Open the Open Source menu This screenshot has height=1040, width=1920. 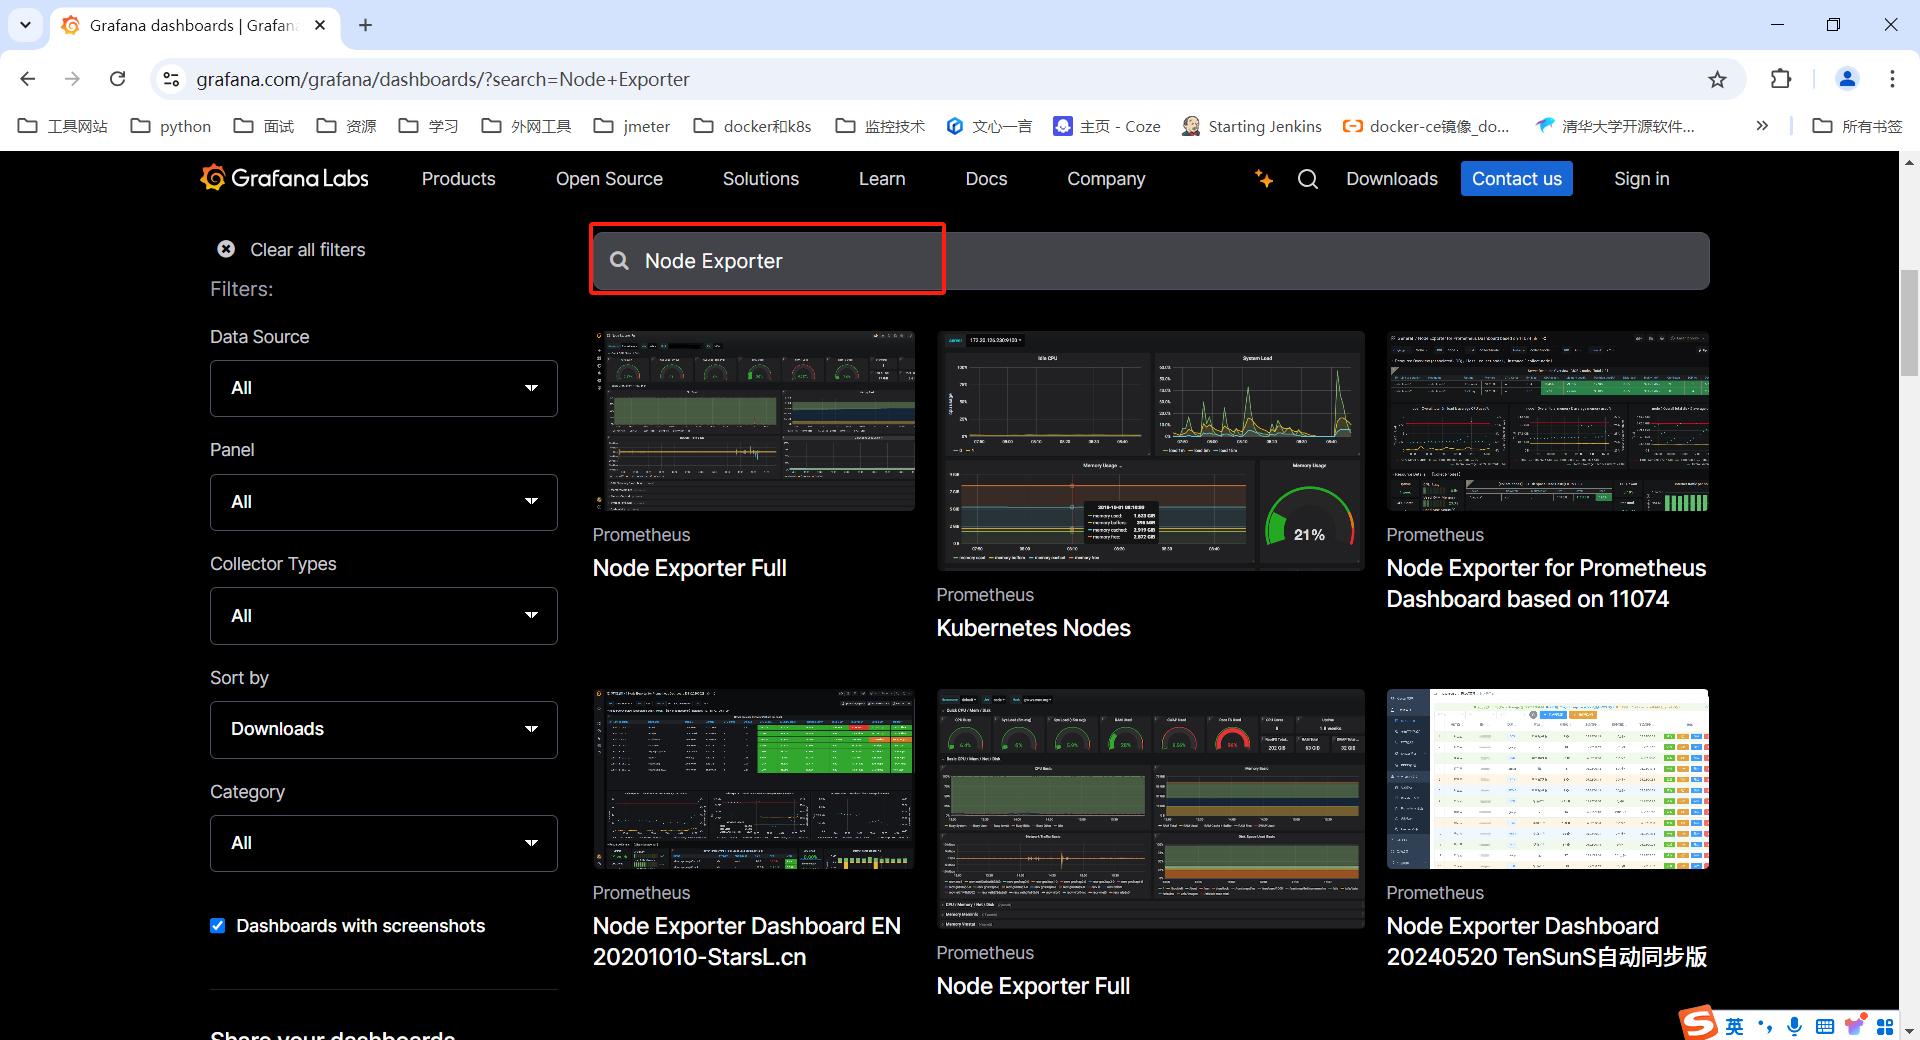[609, 179]
